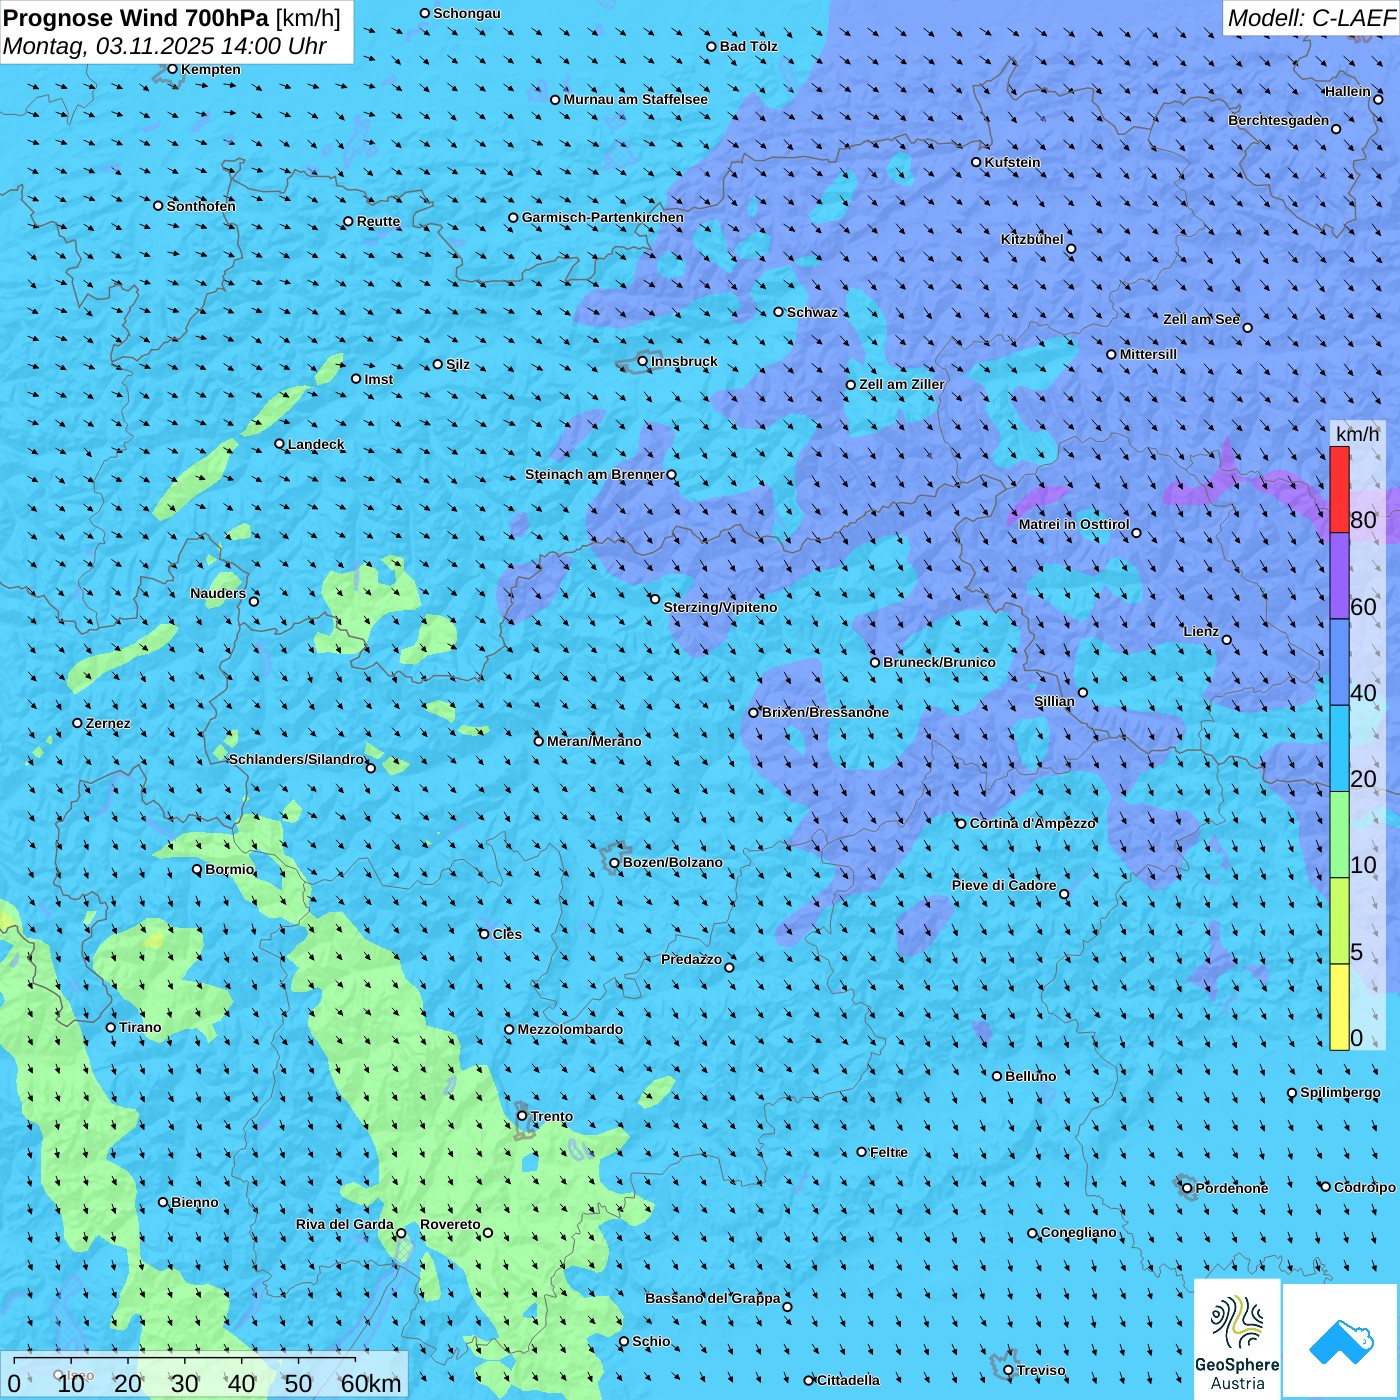1400x1400 pixels.
Task: Click the 'Mittersill' label
Action: pyautogui.click(x=1149, y=354)
